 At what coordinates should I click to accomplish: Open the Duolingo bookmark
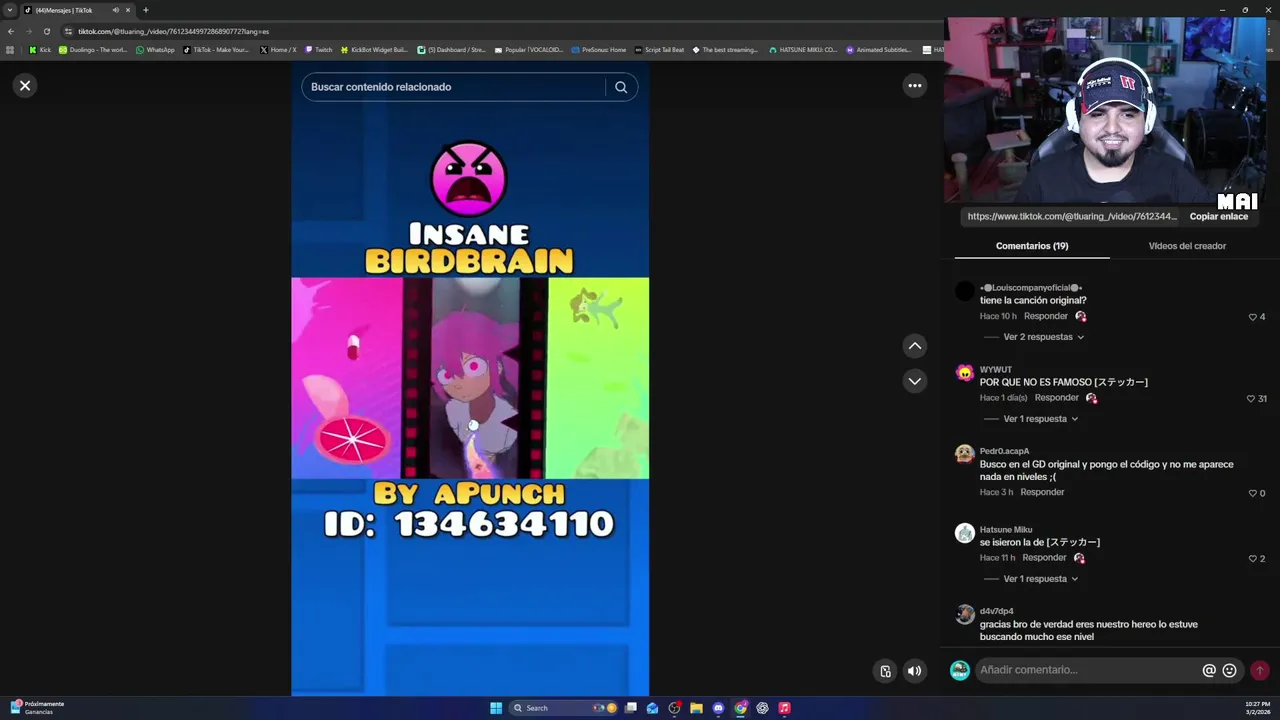pyautogui.click(x=93, y=49)
